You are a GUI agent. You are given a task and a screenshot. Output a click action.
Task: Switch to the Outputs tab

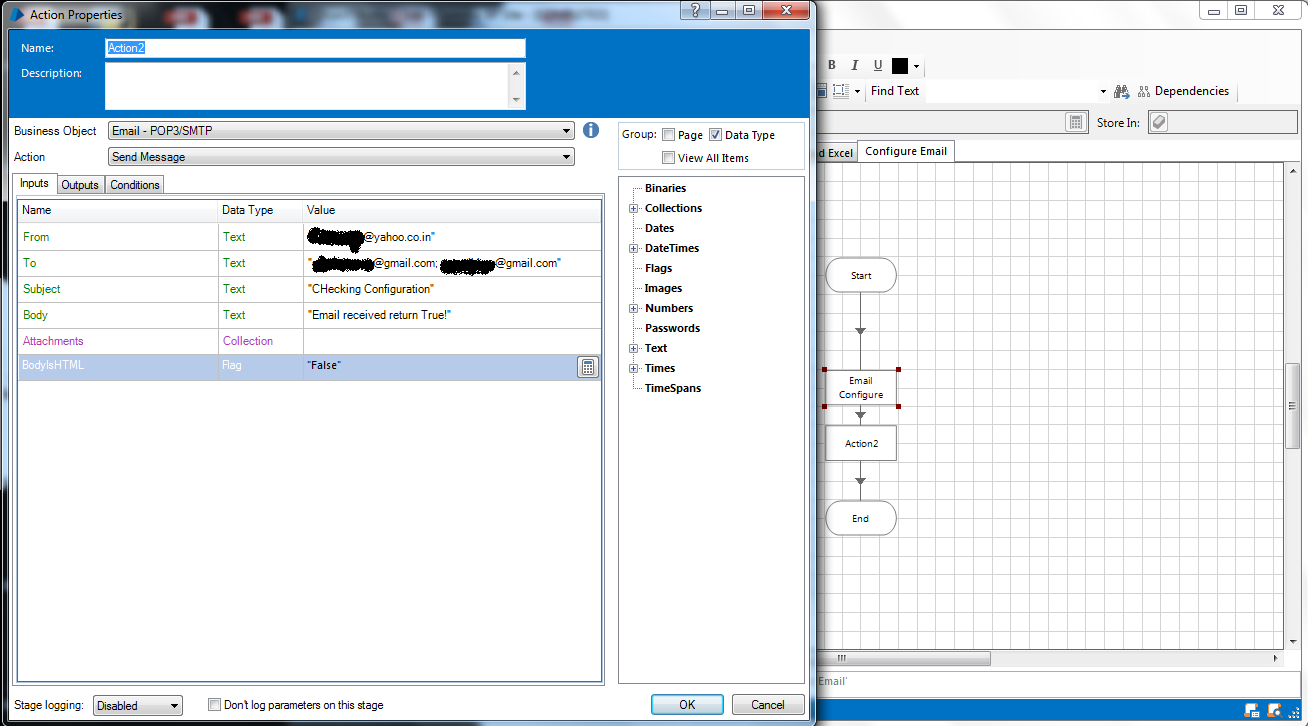80,184
